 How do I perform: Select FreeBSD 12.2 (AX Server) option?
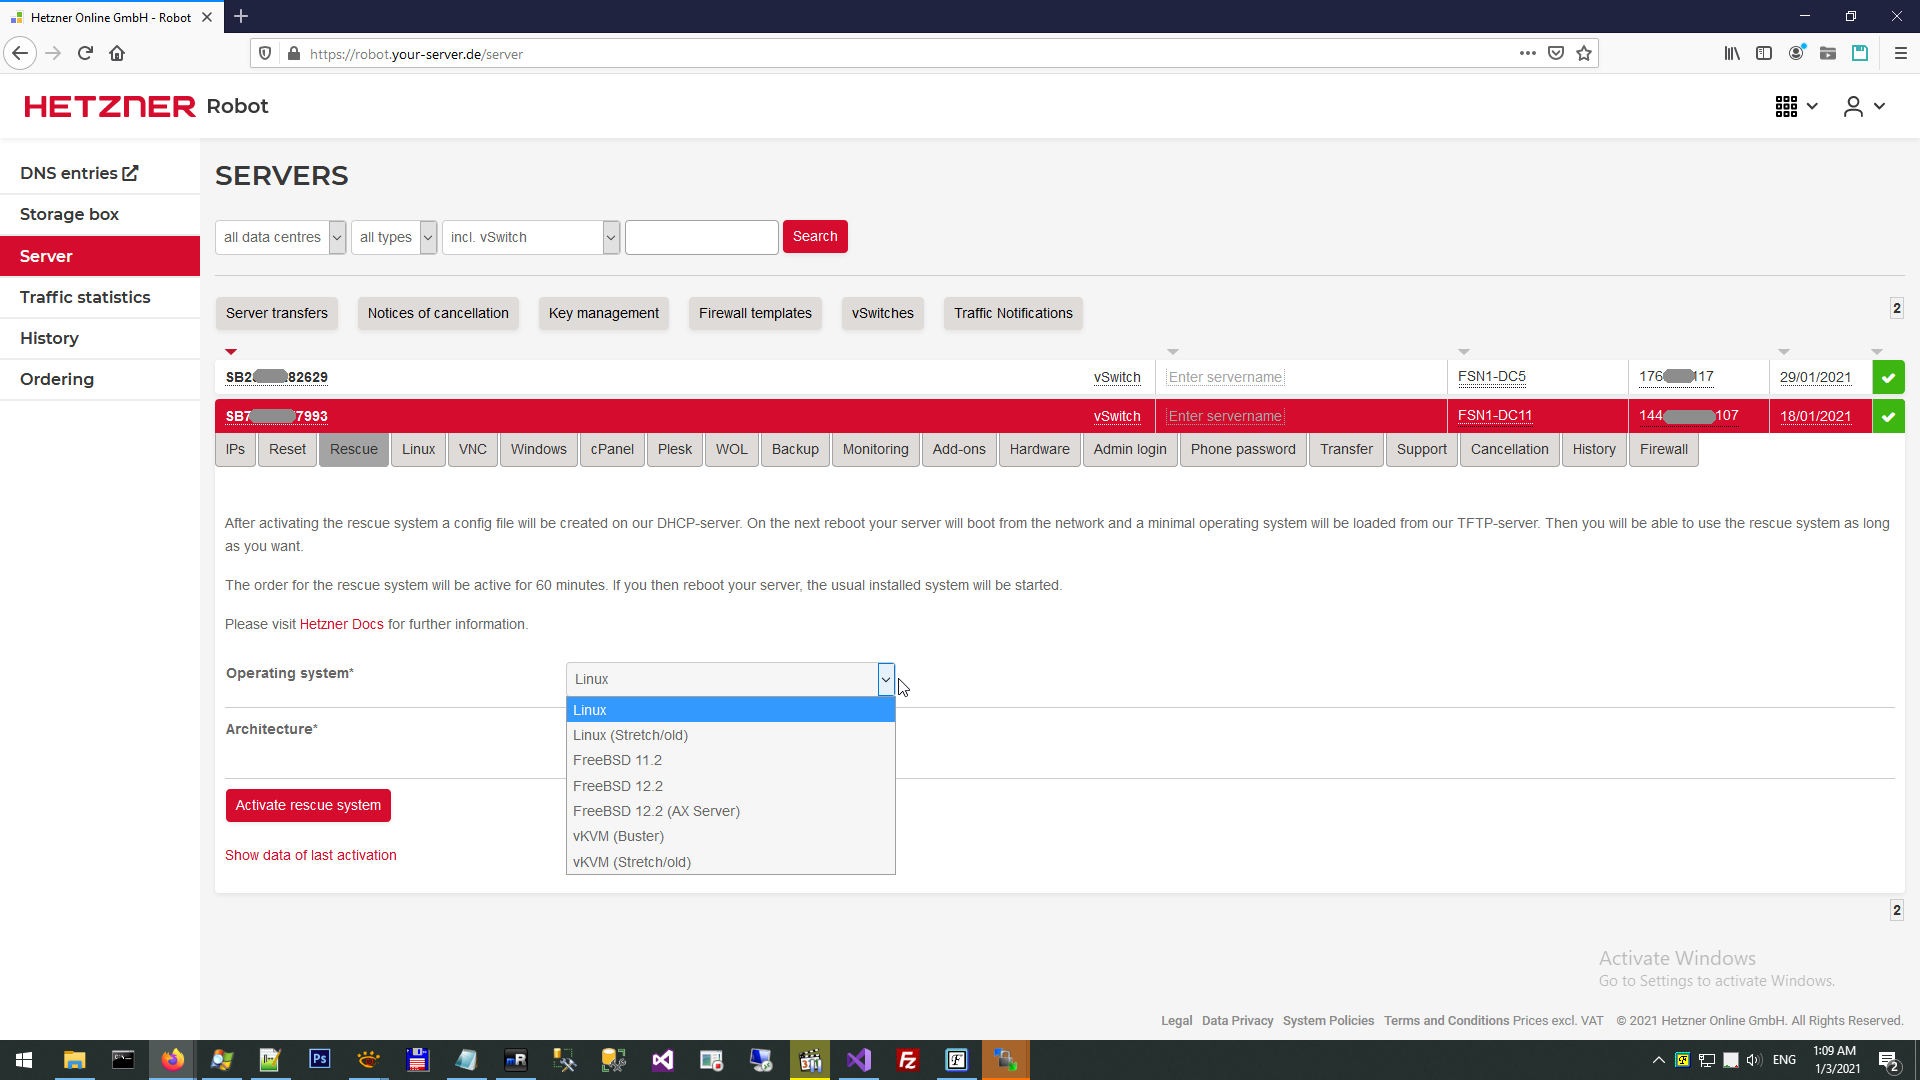tap(656, 811)
